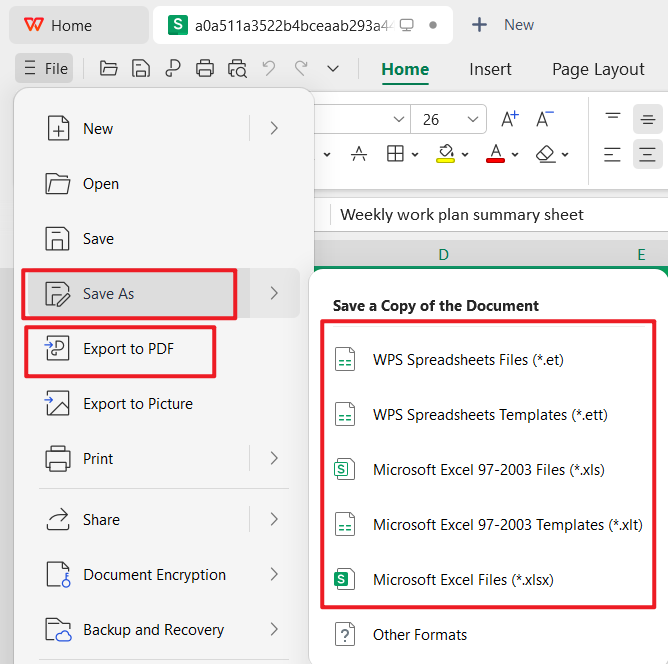The image size is (668, 664).
Task: Toggle the Center alignment icon
Action: tap(648, 154)
